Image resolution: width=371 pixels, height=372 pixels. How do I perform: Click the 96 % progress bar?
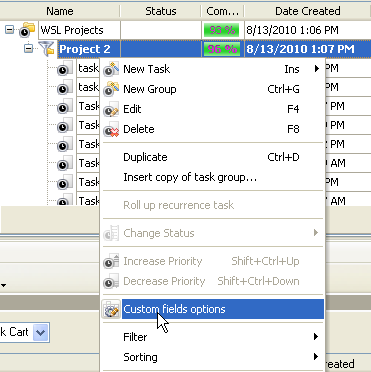pyautogui.click(x=221, y=49)
